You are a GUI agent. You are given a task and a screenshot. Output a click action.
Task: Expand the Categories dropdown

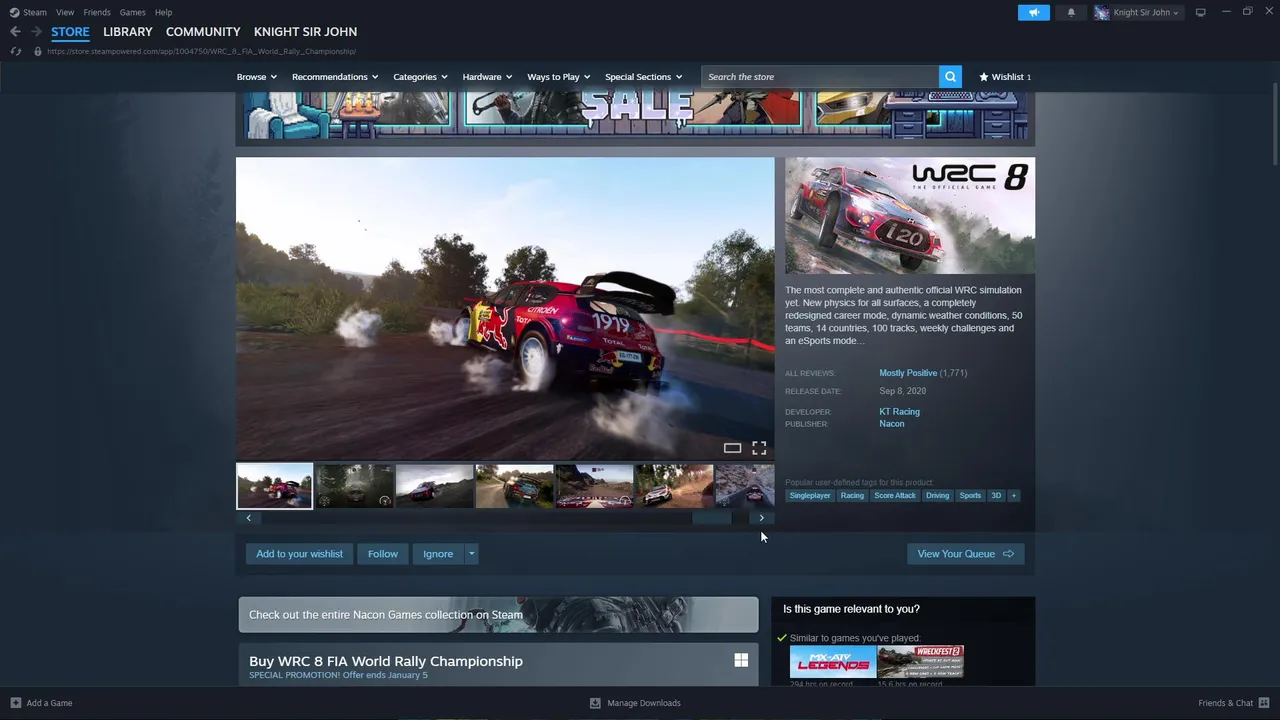coord(419,76)
